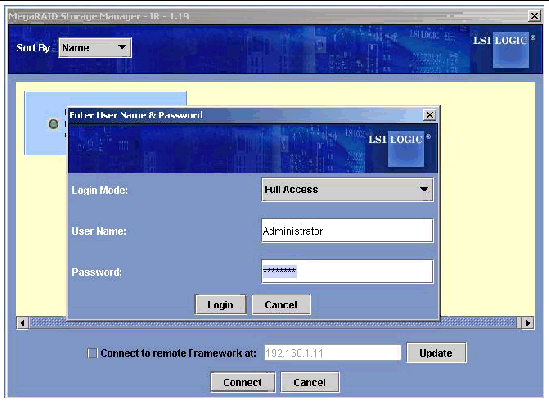Click Cancel in the main MegaRAID window

(310, 382)
